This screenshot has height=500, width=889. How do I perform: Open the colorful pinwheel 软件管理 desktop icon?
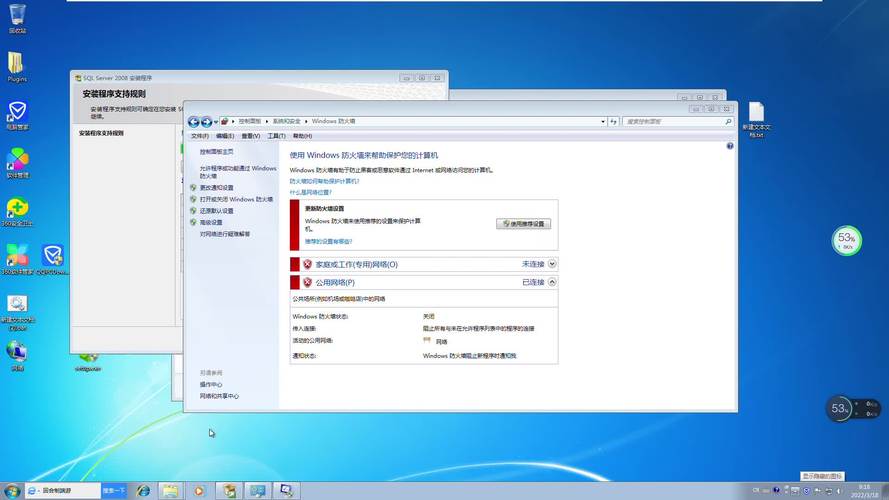click(x=18, y=163)
